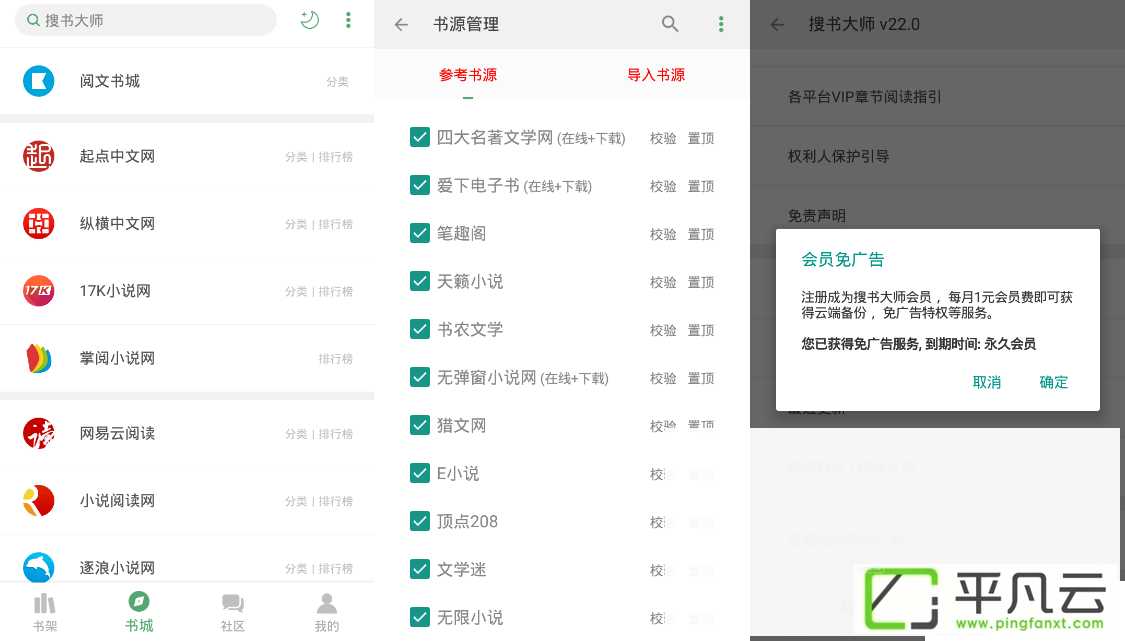
Task: Switch to the 导入书源 tab
Action: [656, 75]
